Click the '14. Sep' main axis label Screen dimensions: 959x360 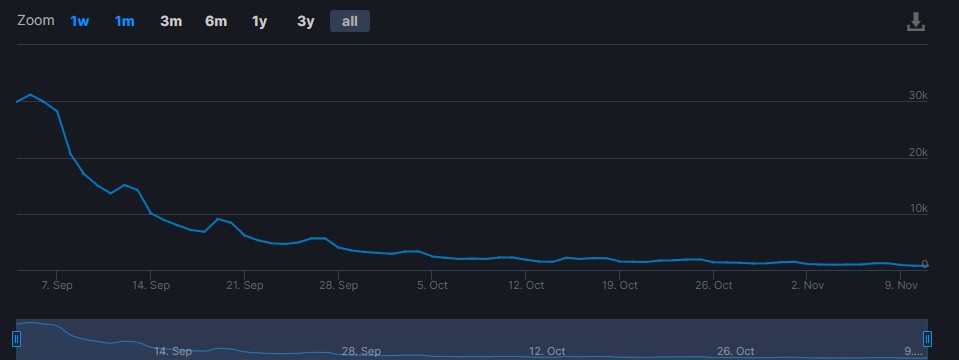[150, 285]
